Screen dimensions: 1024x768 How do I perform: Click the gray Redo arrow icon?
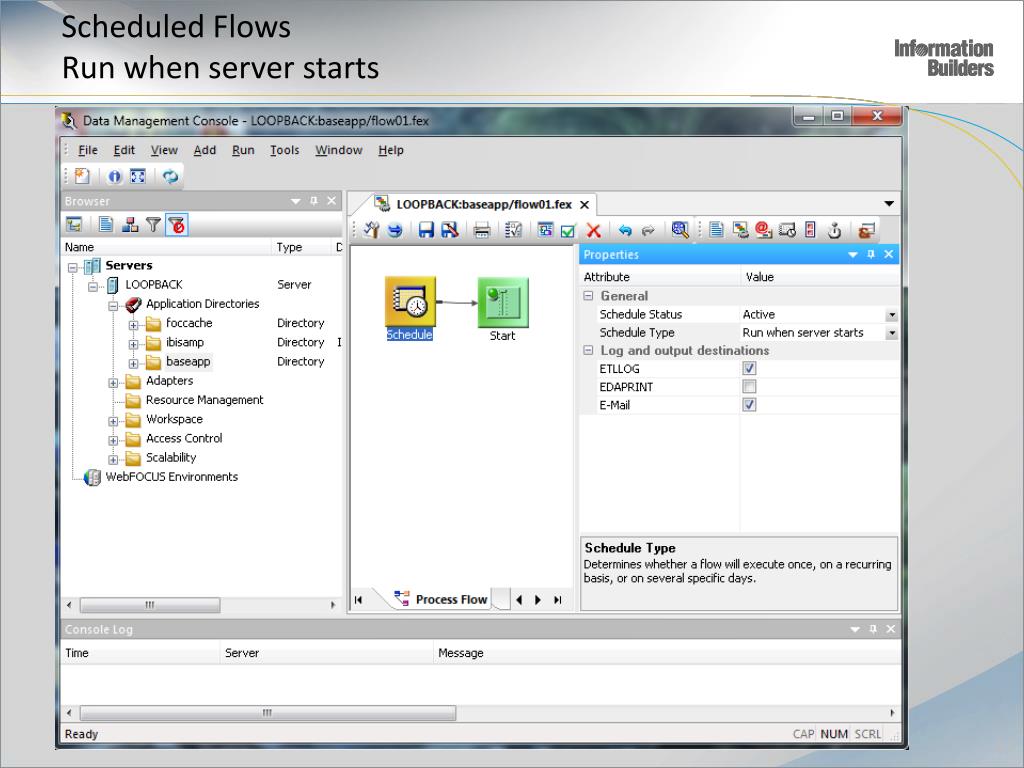(648, 230)
